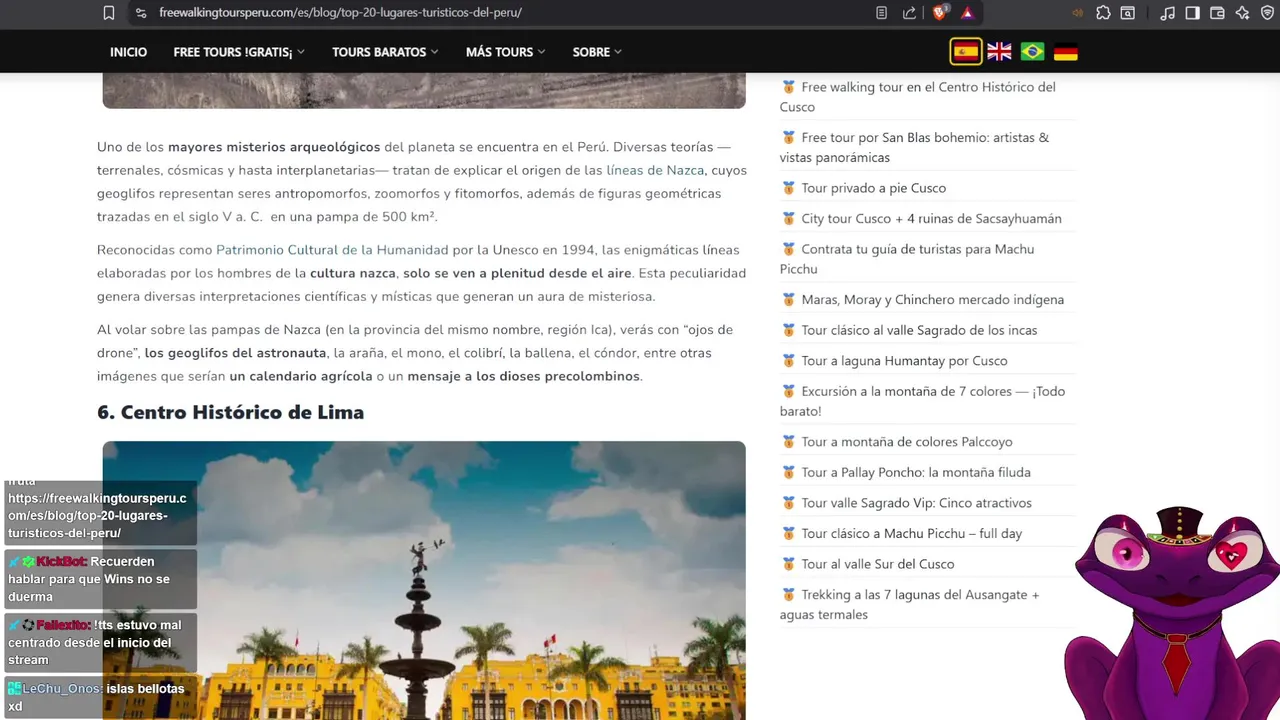Screen dimensions: 1280x720
Task: Click LeChu_Onos 'islas bellotas xd' chat message
Action: pyautogui.click(x=100, y=697)
